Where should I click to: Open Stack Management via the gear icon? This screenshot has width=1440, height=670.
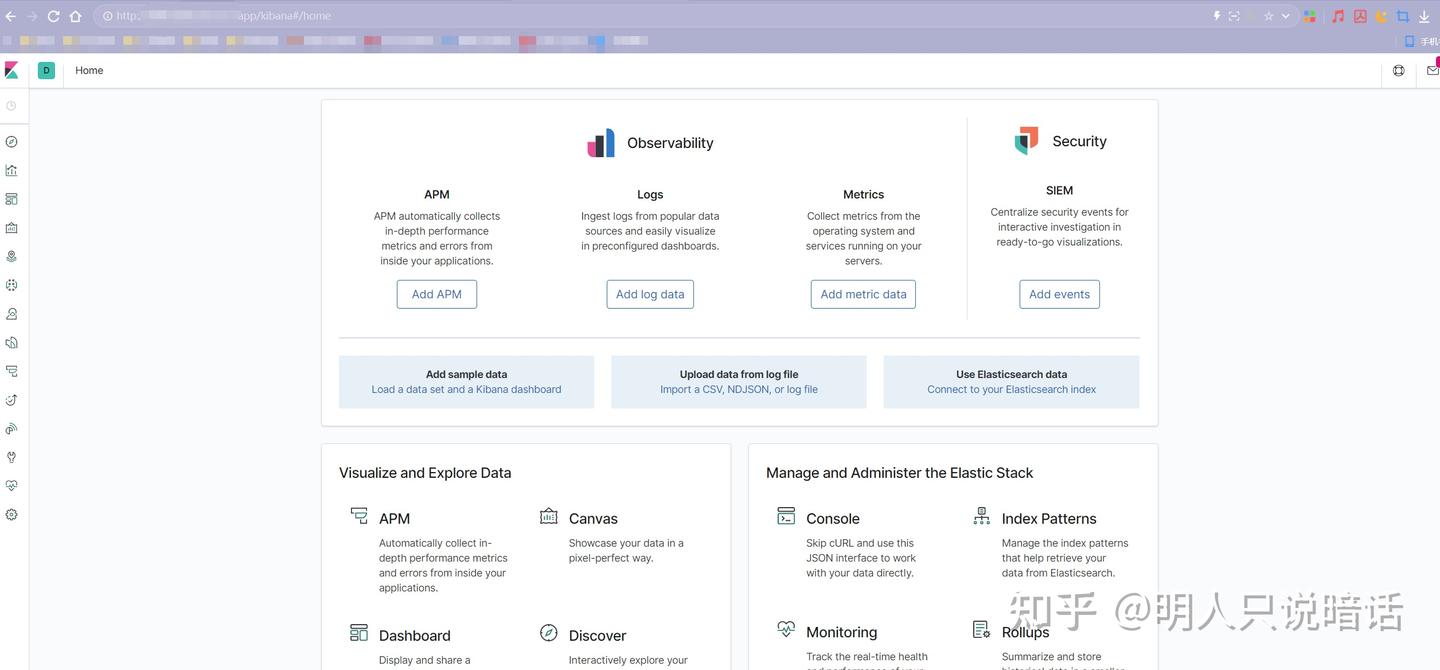coord(11,513)
